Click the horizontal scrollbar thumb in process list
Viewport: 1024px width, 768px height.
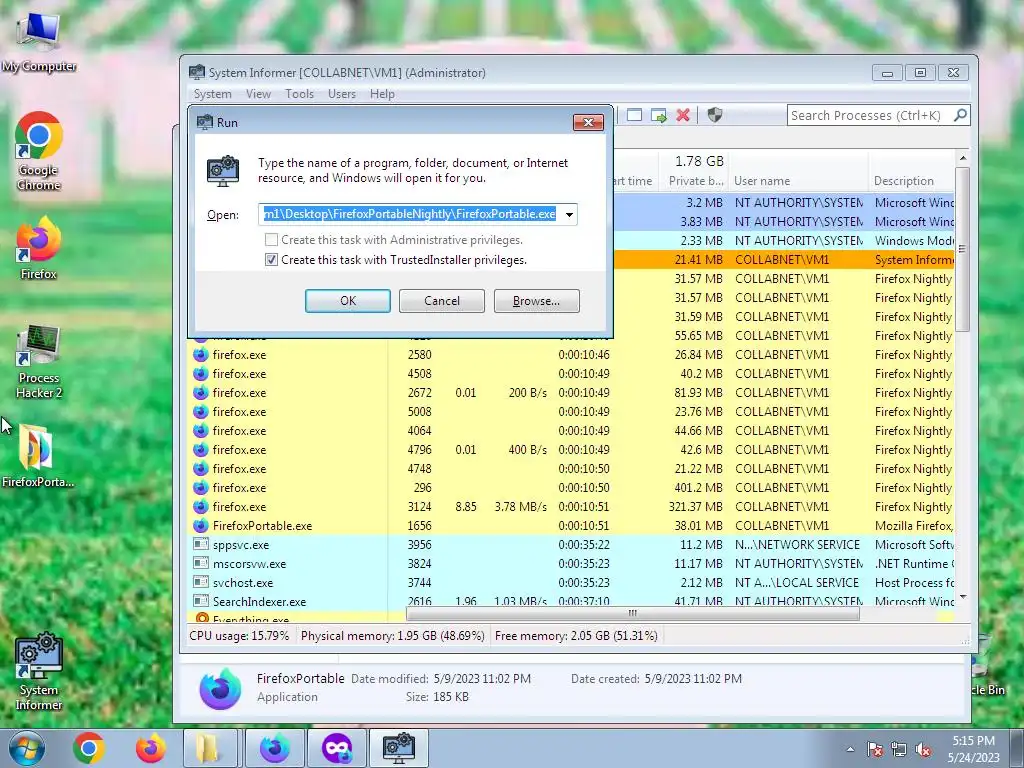click(x=632, y=613)
